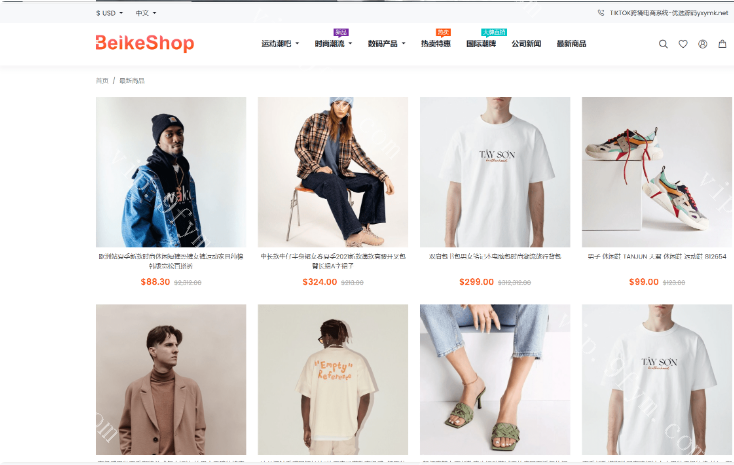Click the phone icon in top bar
Viewport: 734px width, 465px height.
(x=601, y=13)
